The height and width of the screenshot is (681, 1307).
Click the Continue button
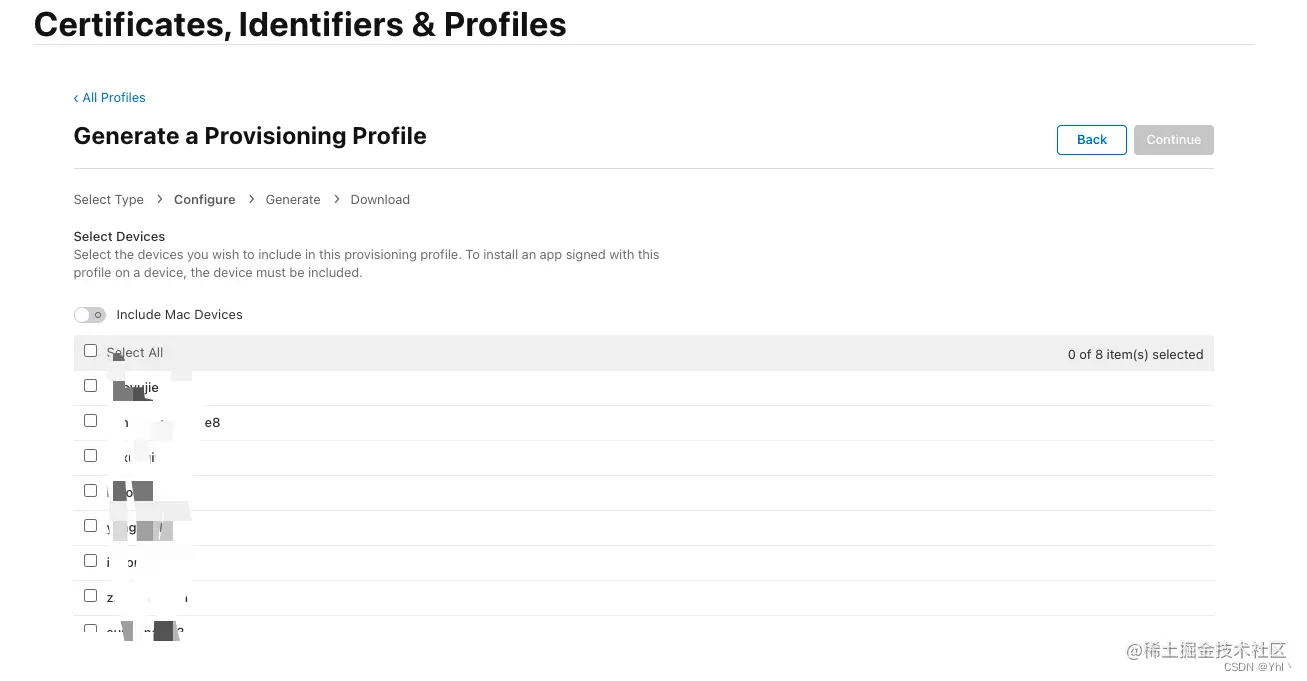pyautogui.click(x=1173, y=140)
